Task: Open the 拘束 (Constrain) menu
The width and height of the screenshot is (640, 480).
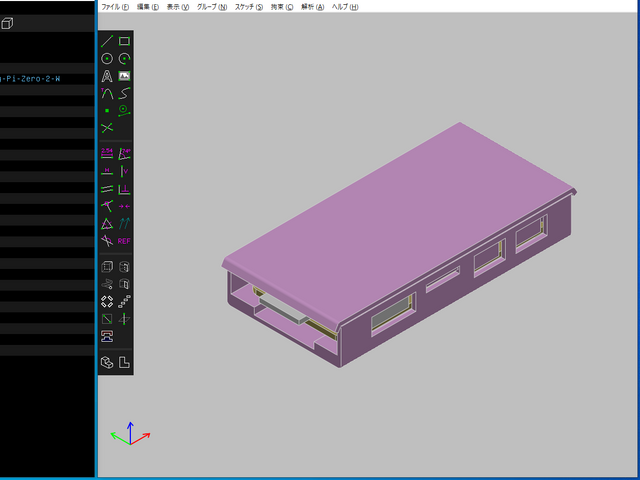Action: 282,7
